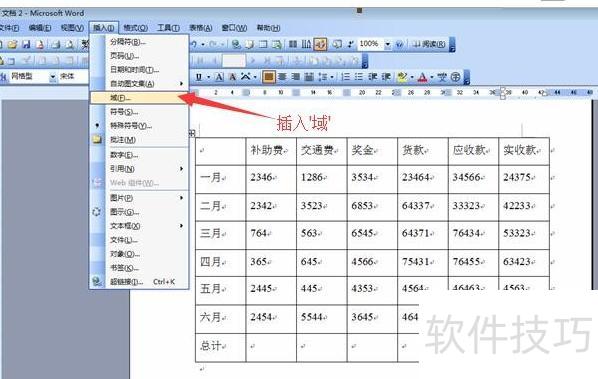Click the Insert Table toolbar icon
This screenshot has width=598, height=379.
tap(263, 45)
